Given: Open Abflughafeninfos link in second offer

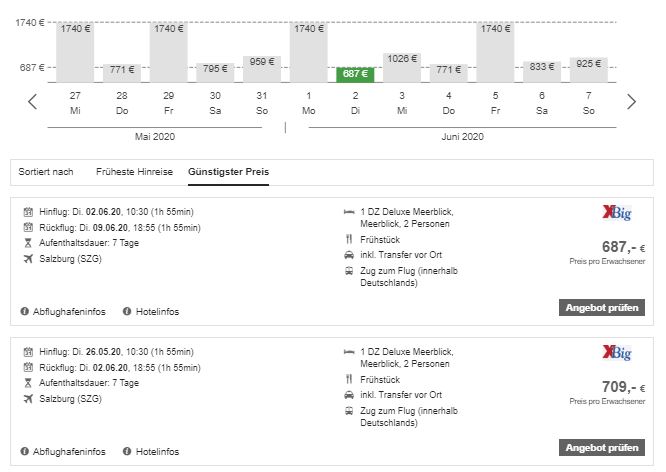Looking at the screenshot, I should click(69, 452).
